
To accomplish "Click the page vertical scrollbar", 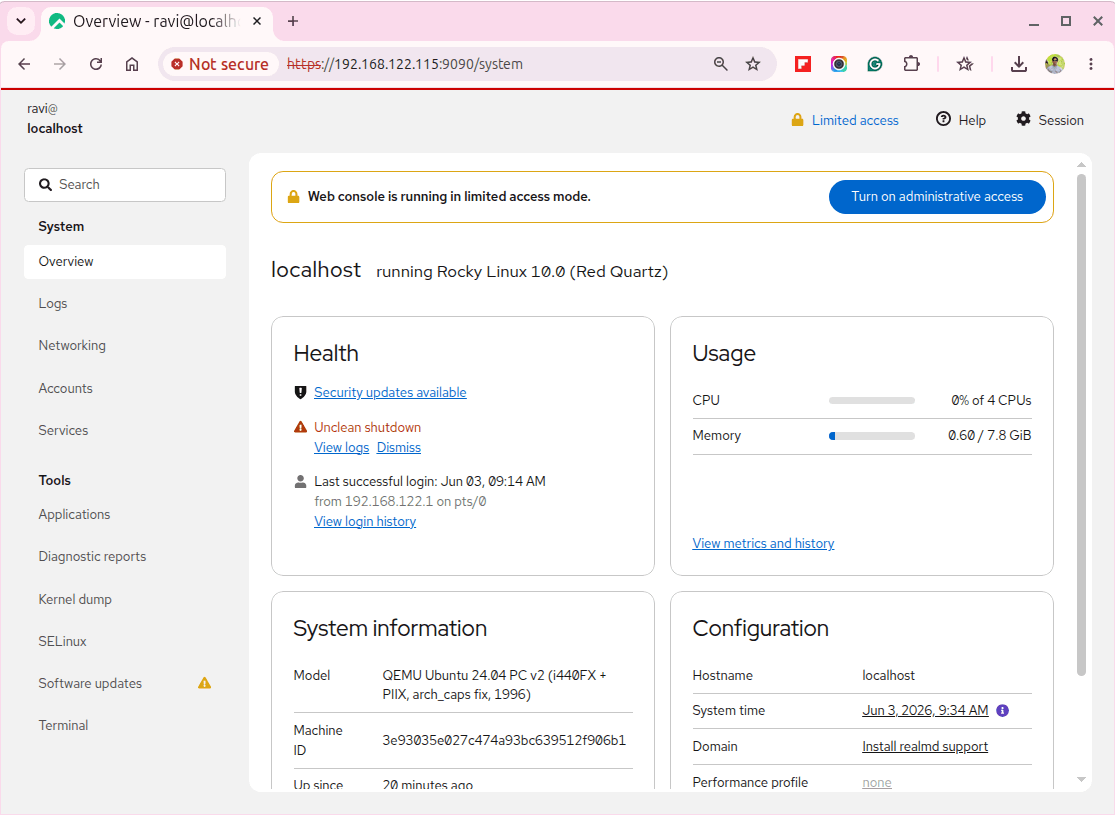I will pos(1082,425).
